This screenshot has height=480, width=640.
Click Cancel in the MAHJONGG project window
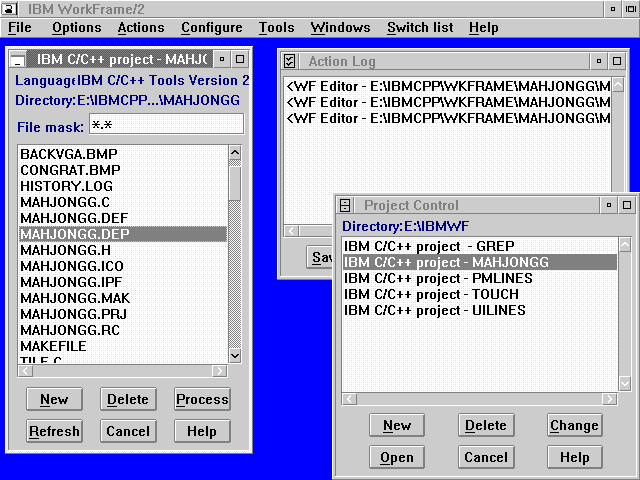pyautogui.click(x=128, y=431)
